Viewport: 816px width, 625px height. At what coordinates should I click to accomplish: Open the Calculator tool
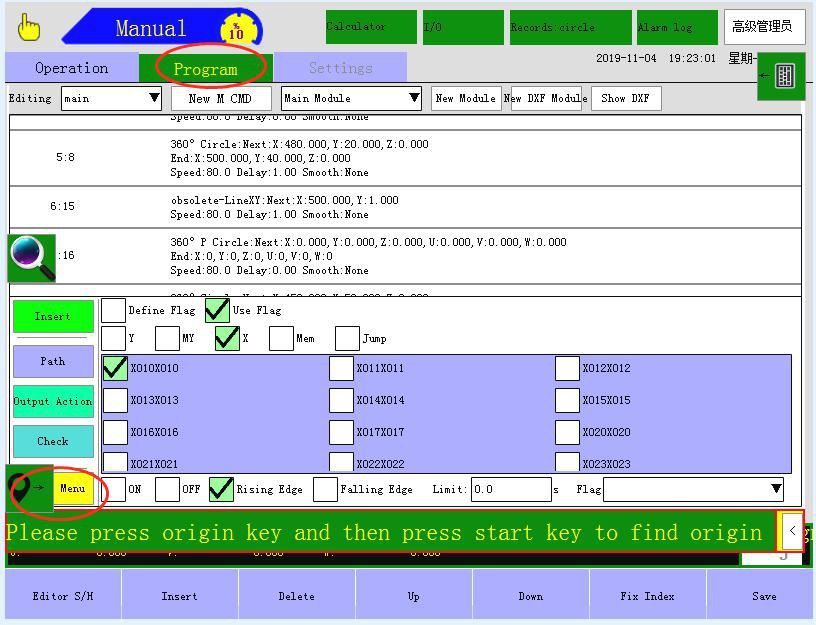click(x=370, y=27)
